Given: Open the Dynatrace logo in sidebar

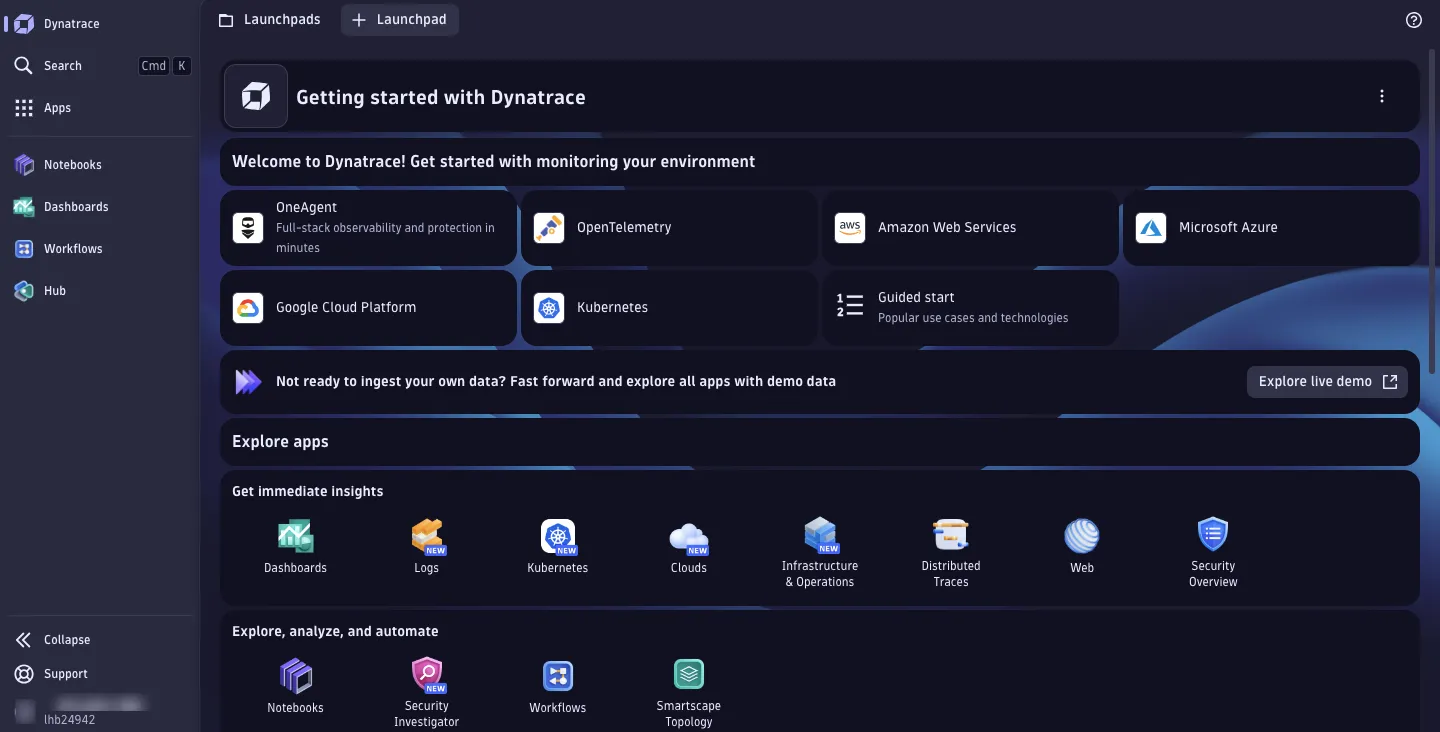Looking at the screenshot, I should 24,23.
